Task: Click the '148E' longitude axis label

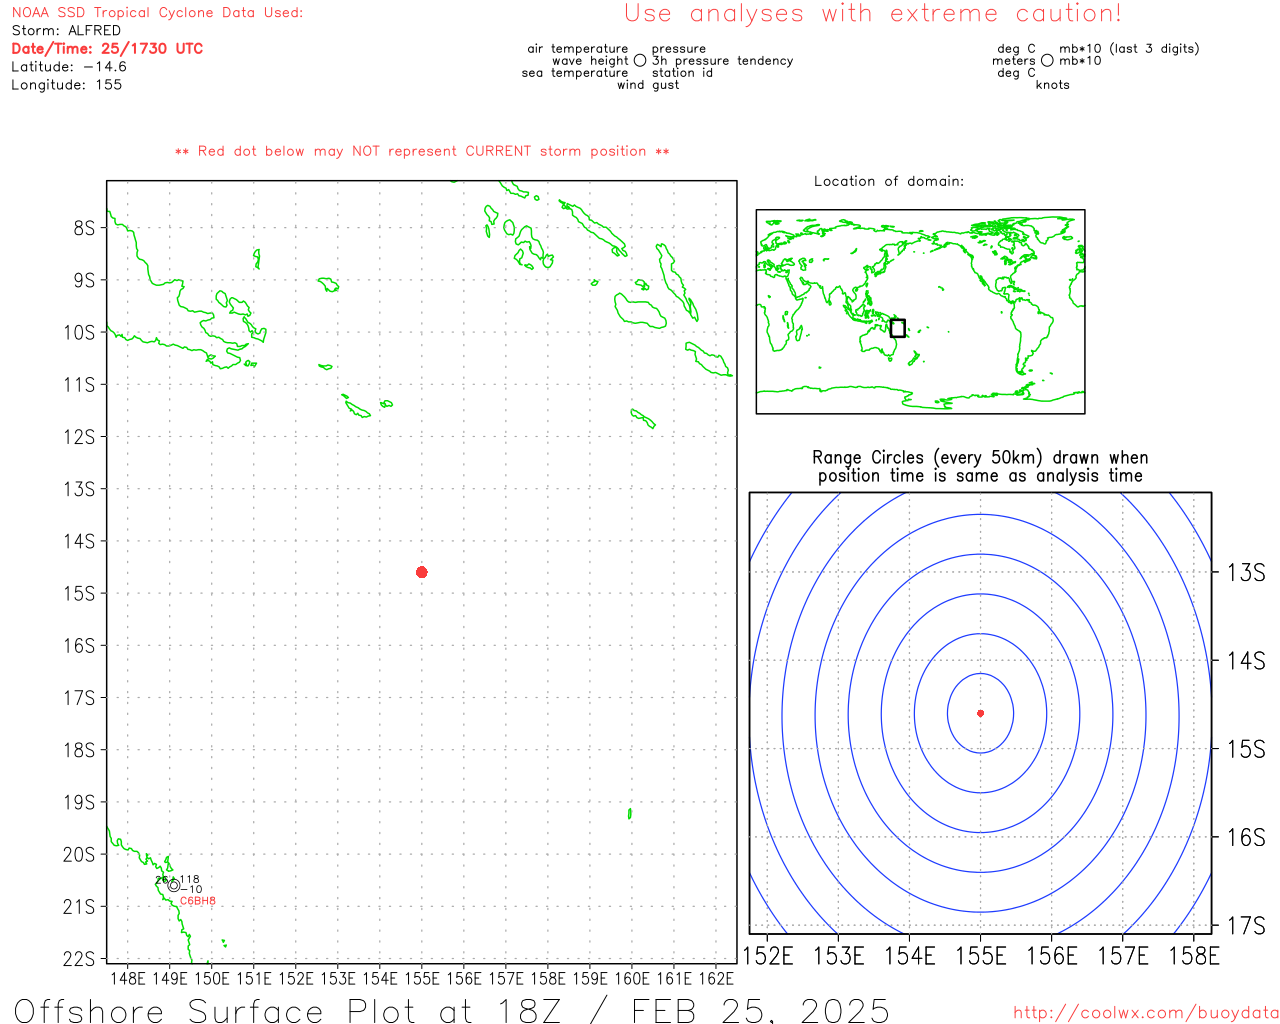Action: pyautogui.click(x=127, y=979)
